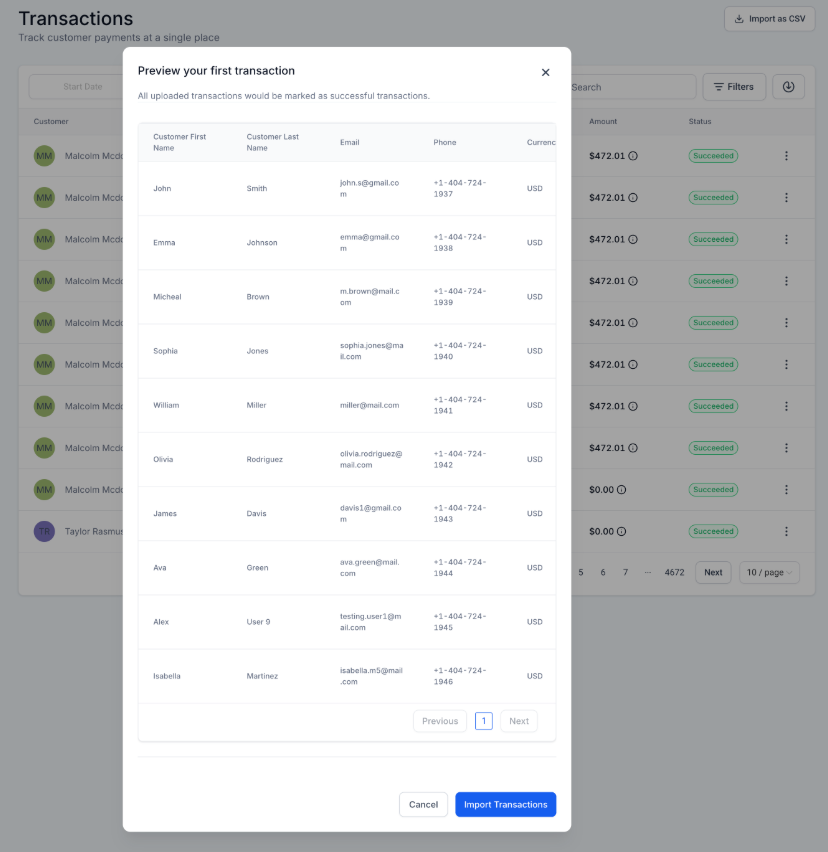Viewport: 828px width, 852px height.
Task: Open three-dot menu for first transaction row
Action: [786, 156]
